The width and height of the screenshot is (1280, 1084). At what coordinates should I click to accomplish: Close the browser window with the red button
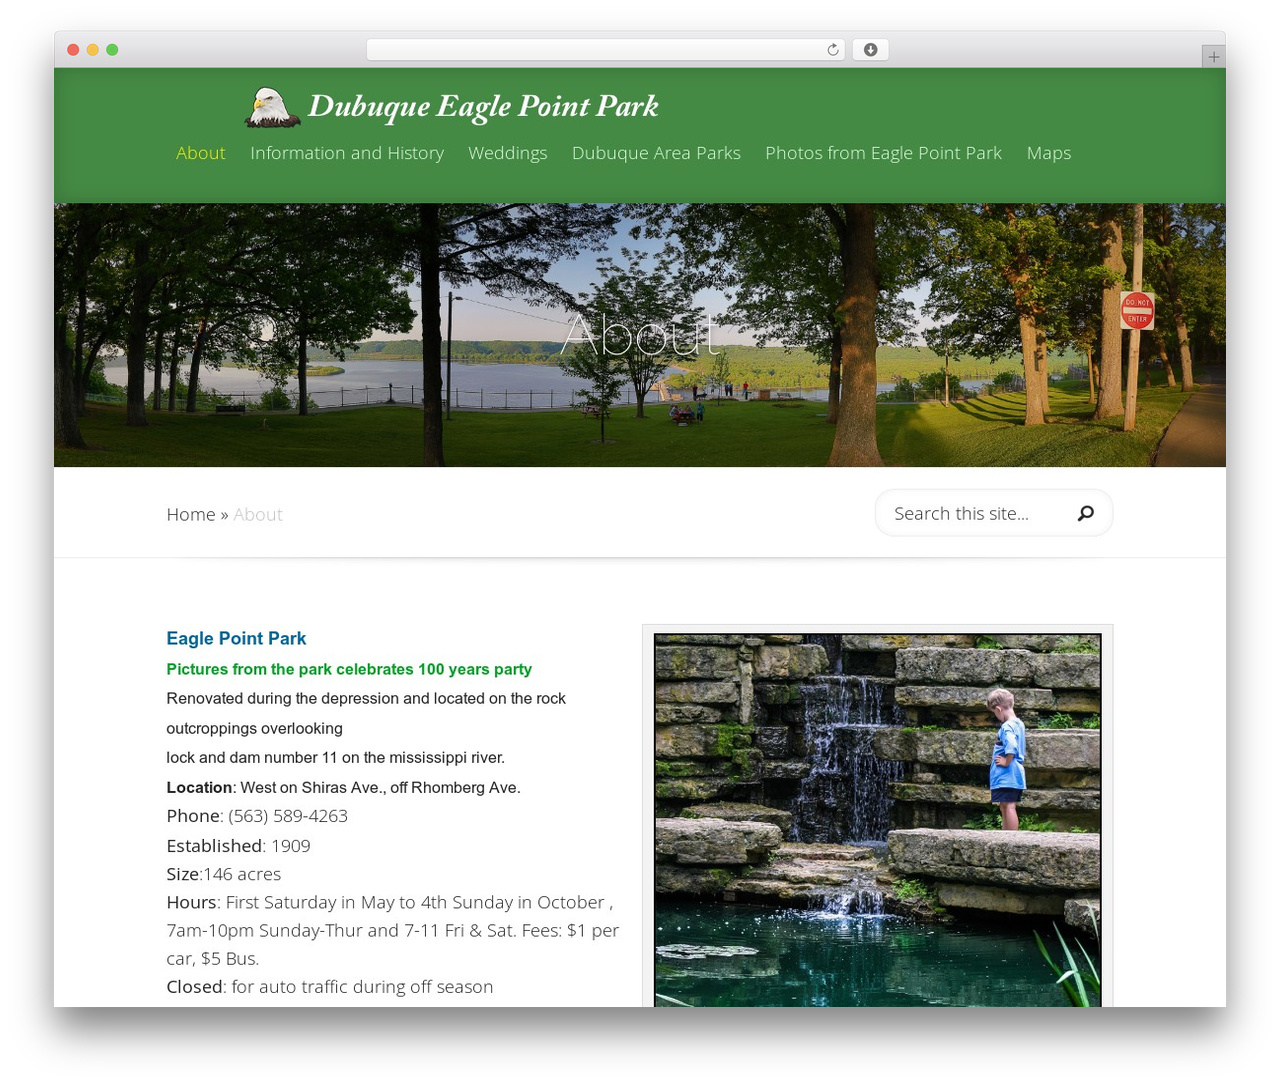73,50
